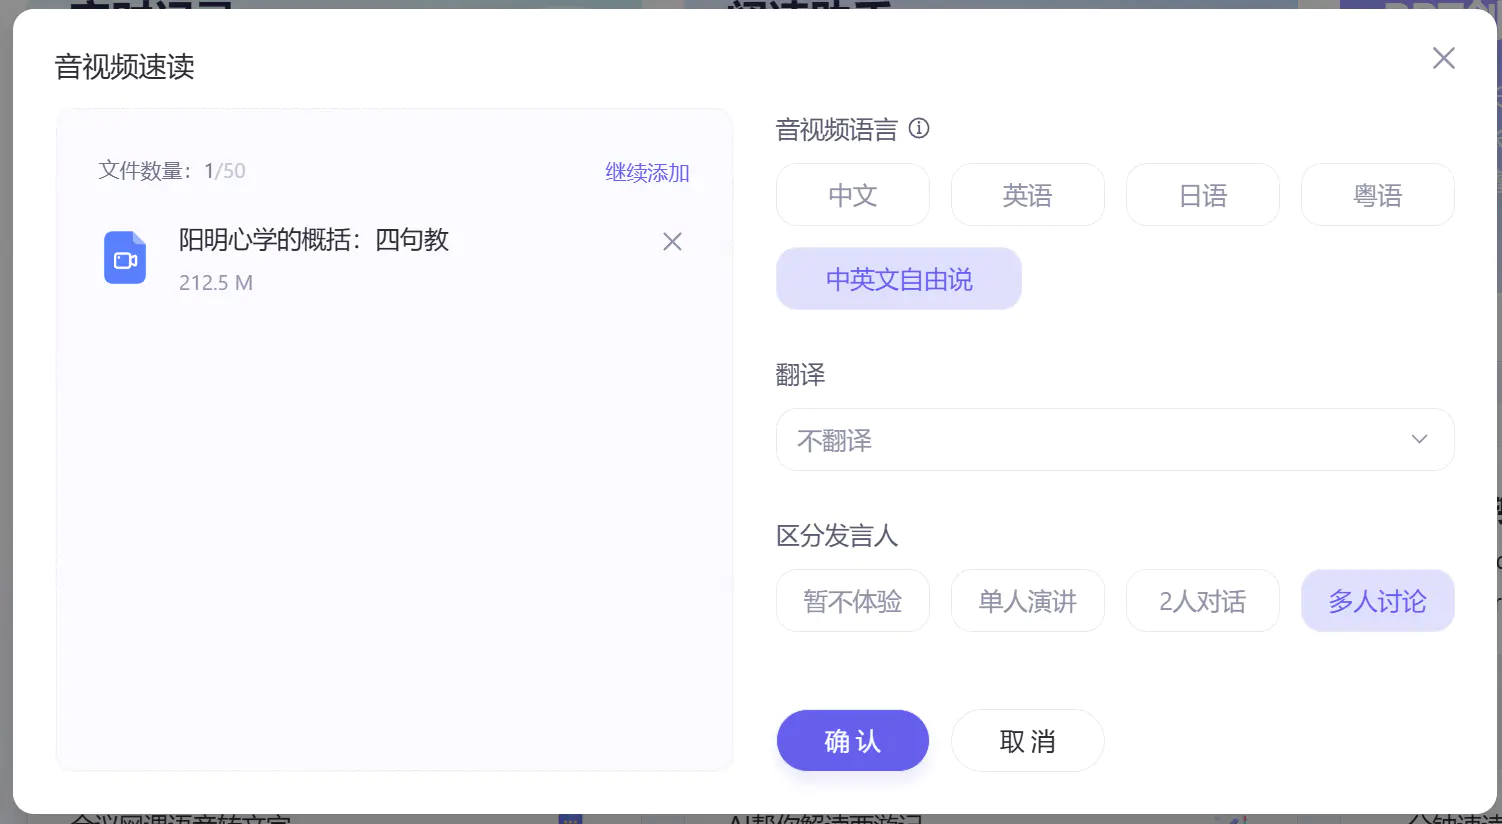Screen dimensions: 1502x824
Task: Select 单人演讲 speaker mode
Action: 1027,601
